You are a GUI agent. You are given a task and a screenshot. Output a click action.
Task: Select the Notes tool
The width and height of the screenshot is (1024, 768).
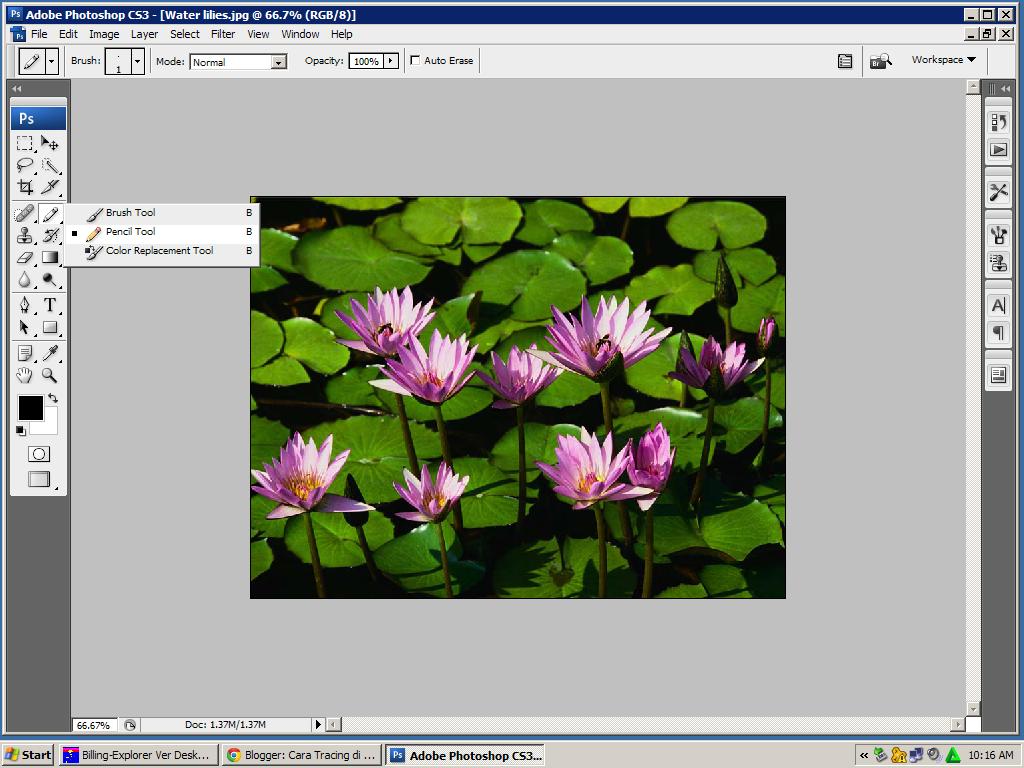[25, 353]
